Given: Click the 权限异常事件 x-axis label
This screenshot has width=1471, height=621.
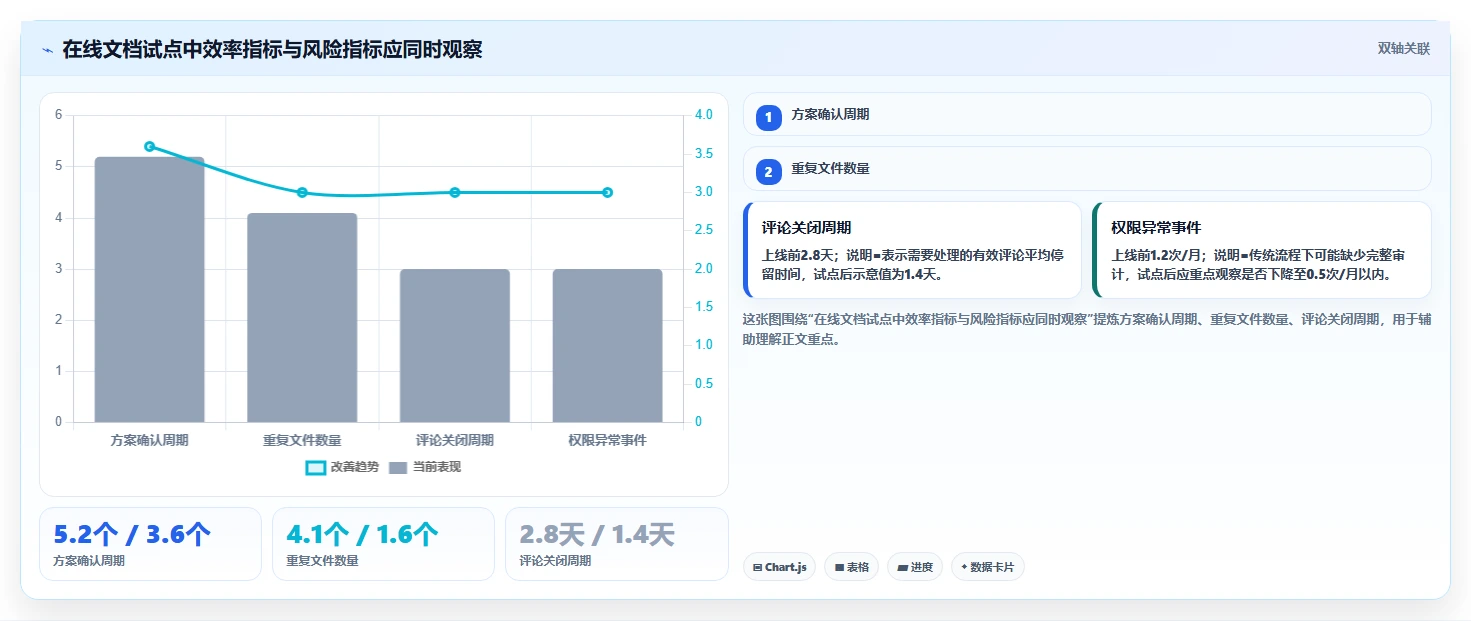Looking at the screenshot, I should click(607, 440).
